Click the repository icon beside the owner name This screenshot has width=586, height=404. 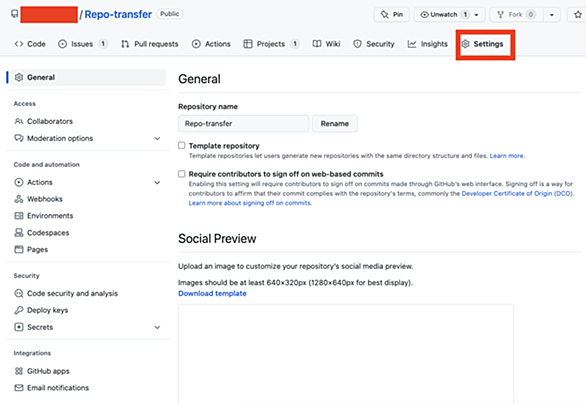[14, 14]
